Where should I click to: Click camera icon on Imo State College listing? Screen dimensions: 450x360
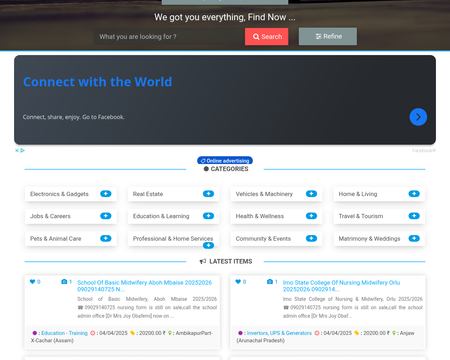(x=270, y=282)
